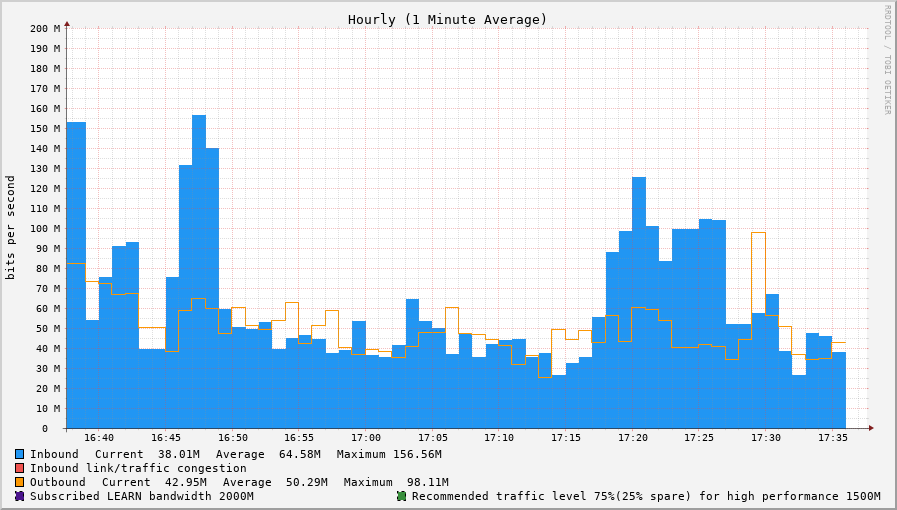Click the RRDTOOL / TOBI OETIKER watermark
Screen dimensions: 897x510
point(886,60)
